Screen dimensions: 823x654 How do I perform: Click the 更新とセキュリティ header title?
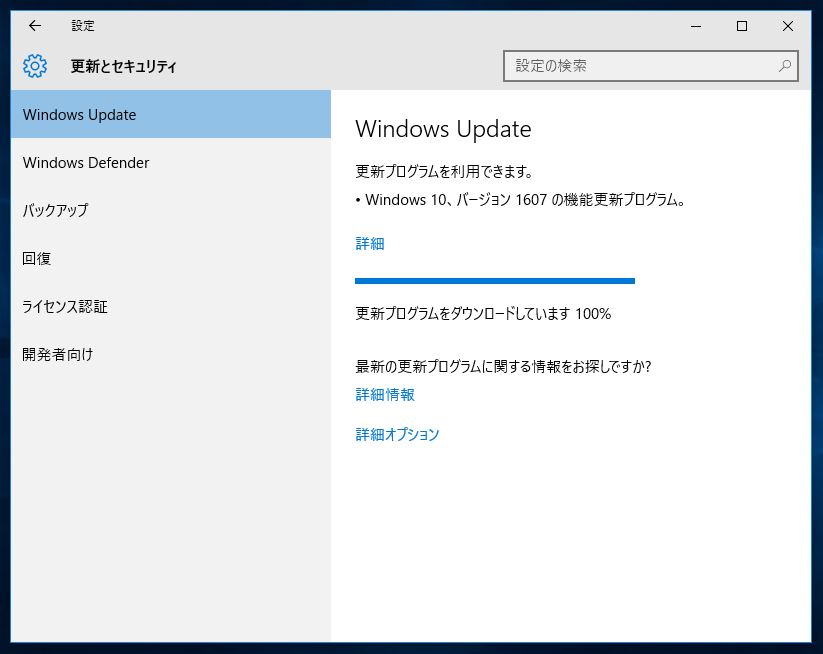coord(123,66)
